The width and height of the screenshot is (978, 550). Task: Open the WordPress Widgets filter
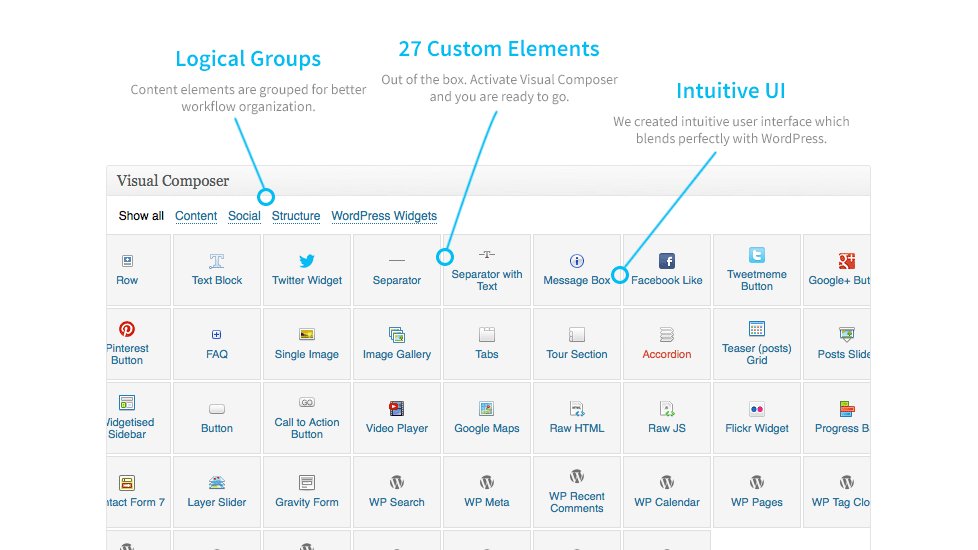point(384,216)
